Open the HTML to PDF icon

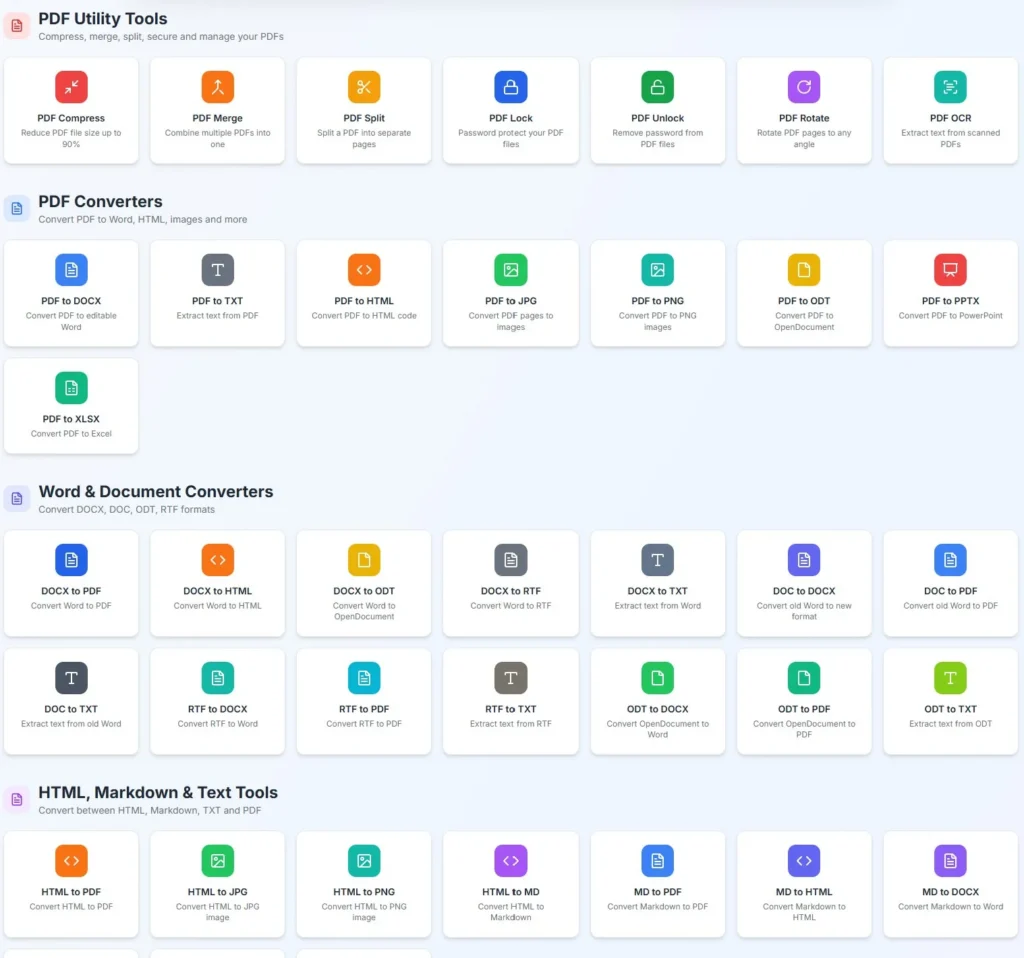71,861
